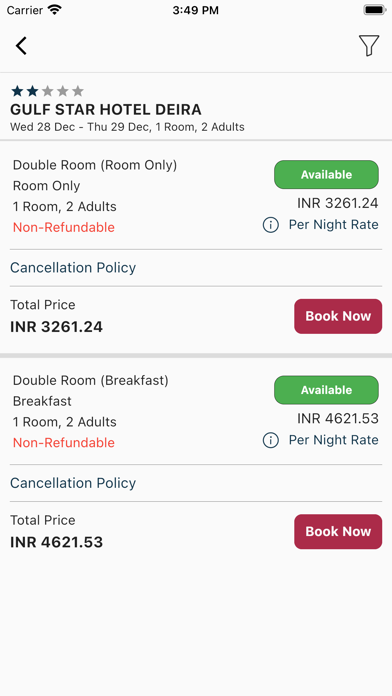The height and width of the screenshot is (696, 392).
Task: Tap the stay dates and guests summary
Action: (x=127, y=127)
